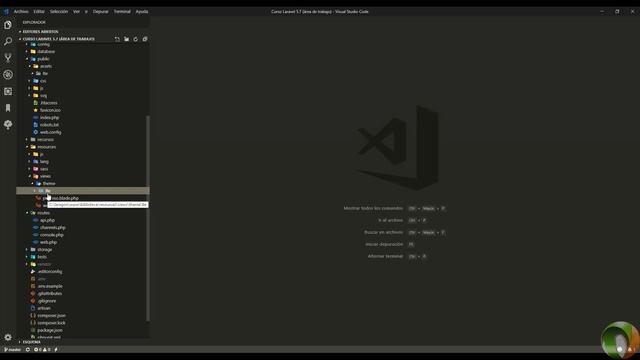Create a new folder in workspace
The image size is (640, 360).
pyautogui.click(x=127, y=39)
